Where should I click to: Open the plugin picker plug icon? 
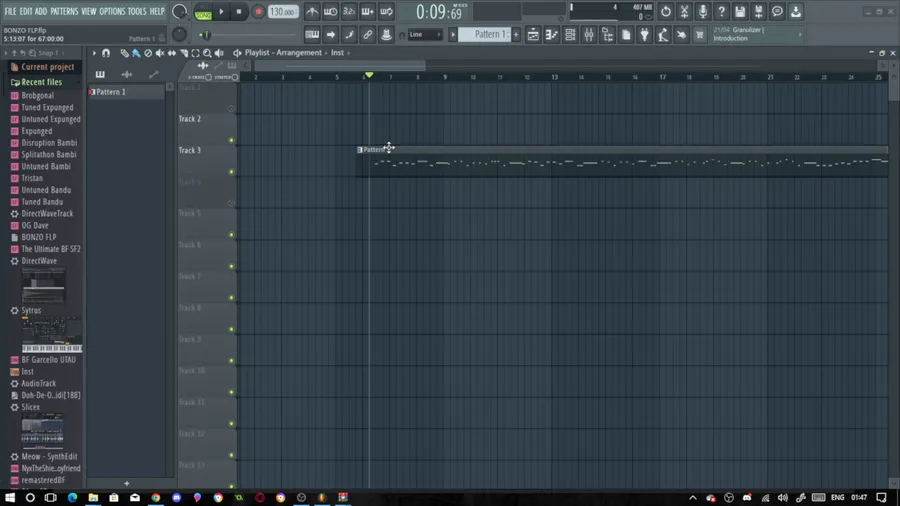pyautogui.click(x=645, y=34)
